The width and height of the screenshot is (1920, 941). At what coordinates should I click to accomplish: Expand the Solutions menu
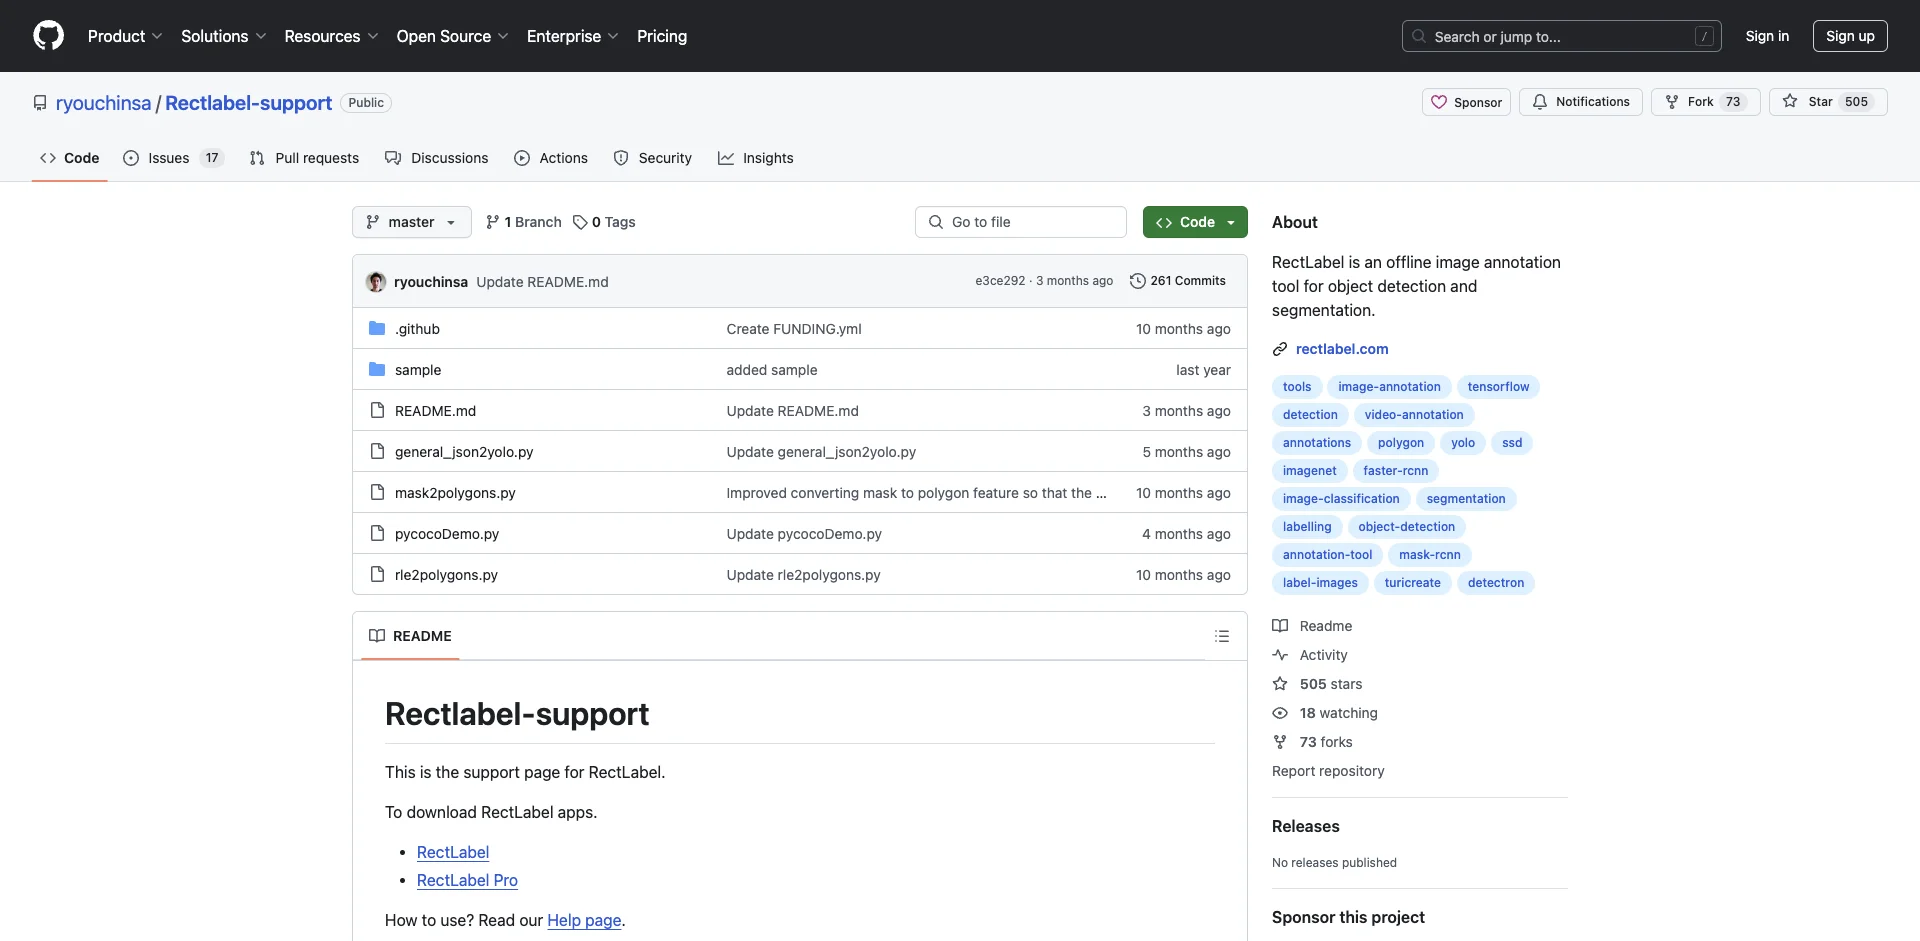(223, 36)
